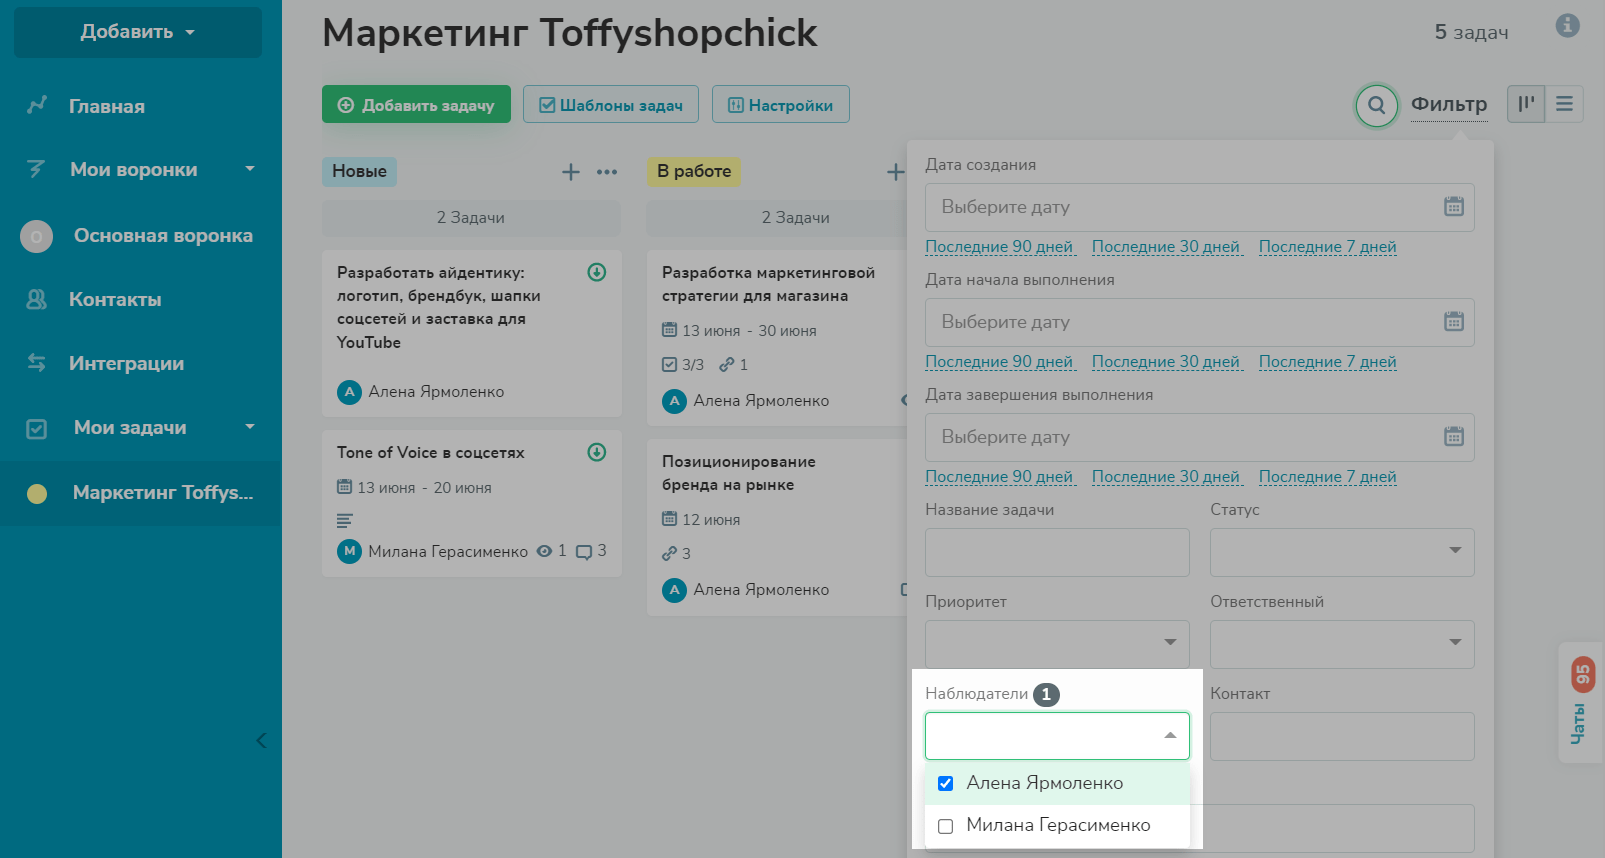Click plus icon in Новые column

click(x=570, y=172)
